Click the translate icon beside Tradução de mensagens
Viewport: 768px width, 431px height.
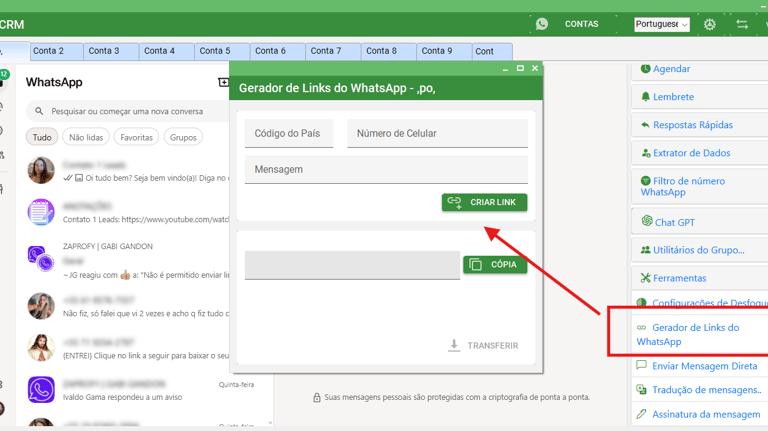641,389
